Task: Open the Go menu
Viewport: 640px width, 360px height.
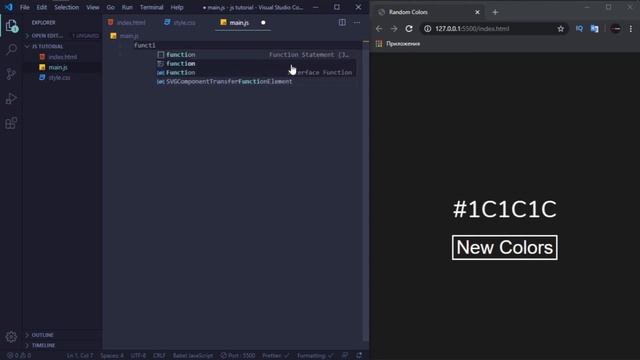Action: [111, 7]
